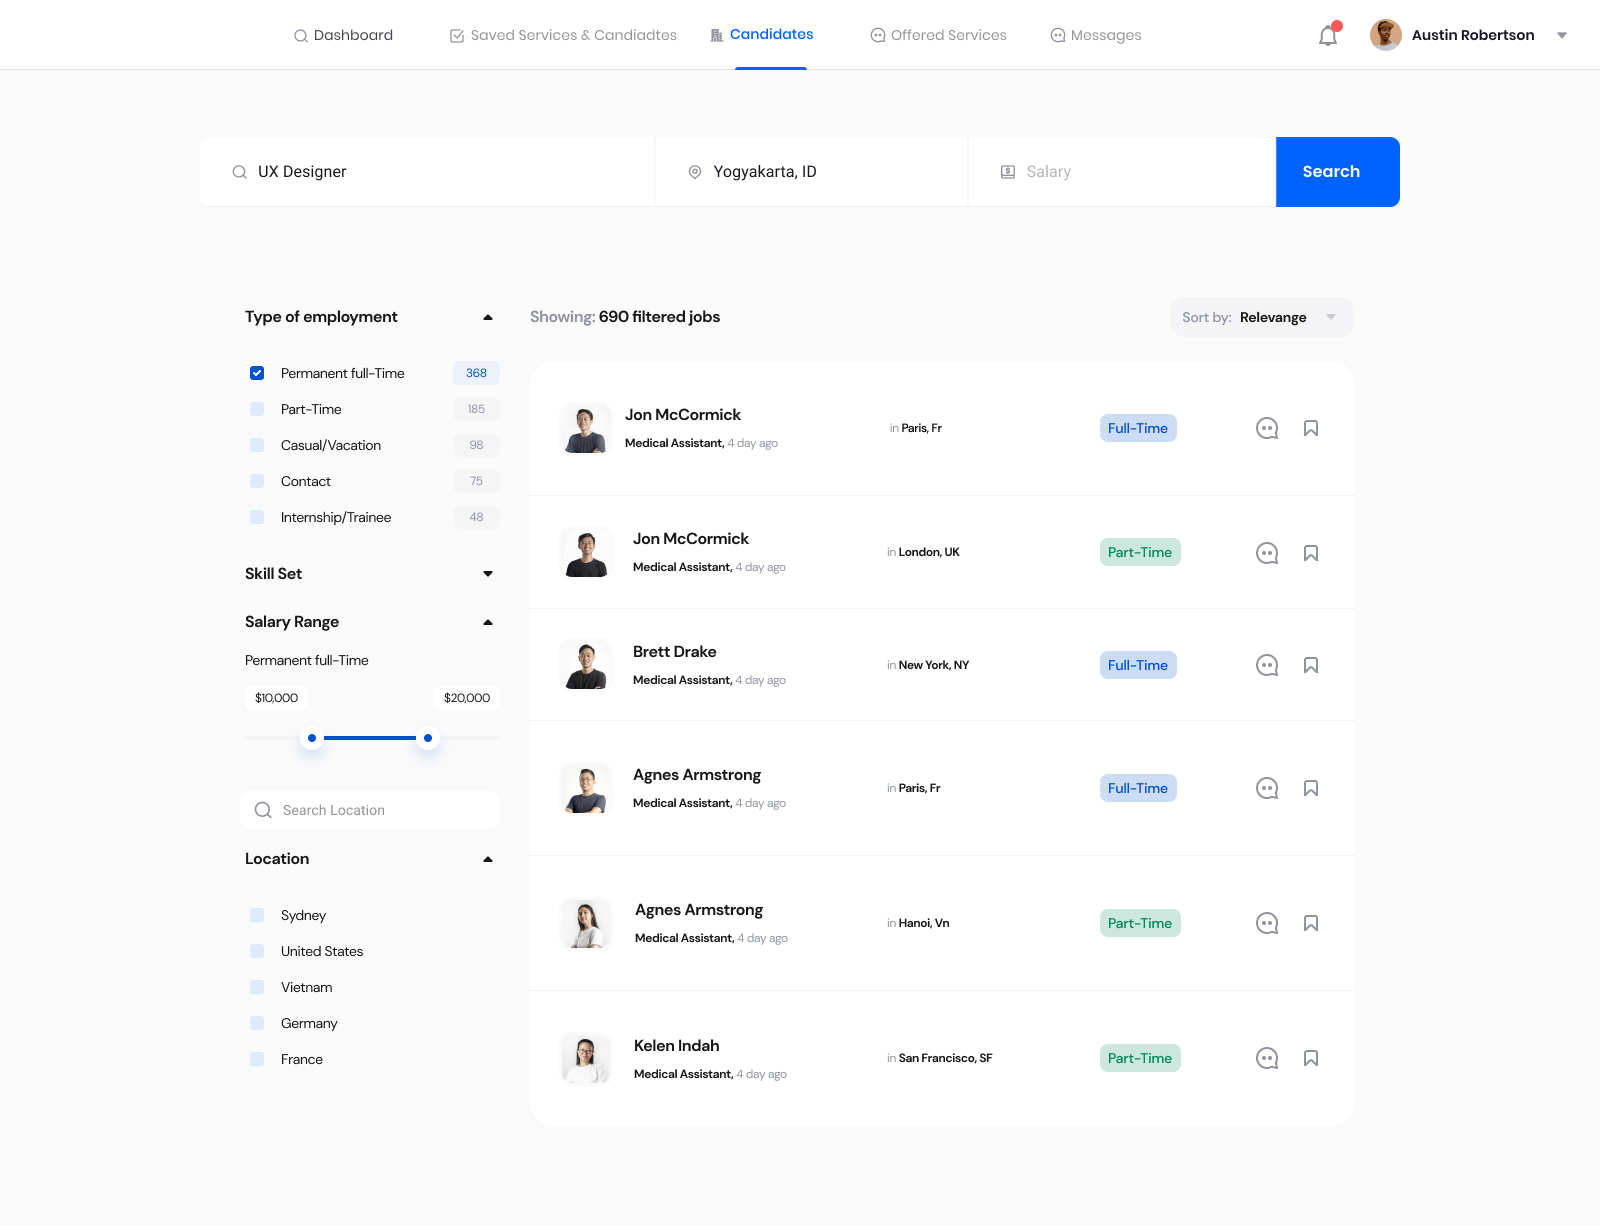Click the notification bell icon
1600x1226 pixels.
1328,36
